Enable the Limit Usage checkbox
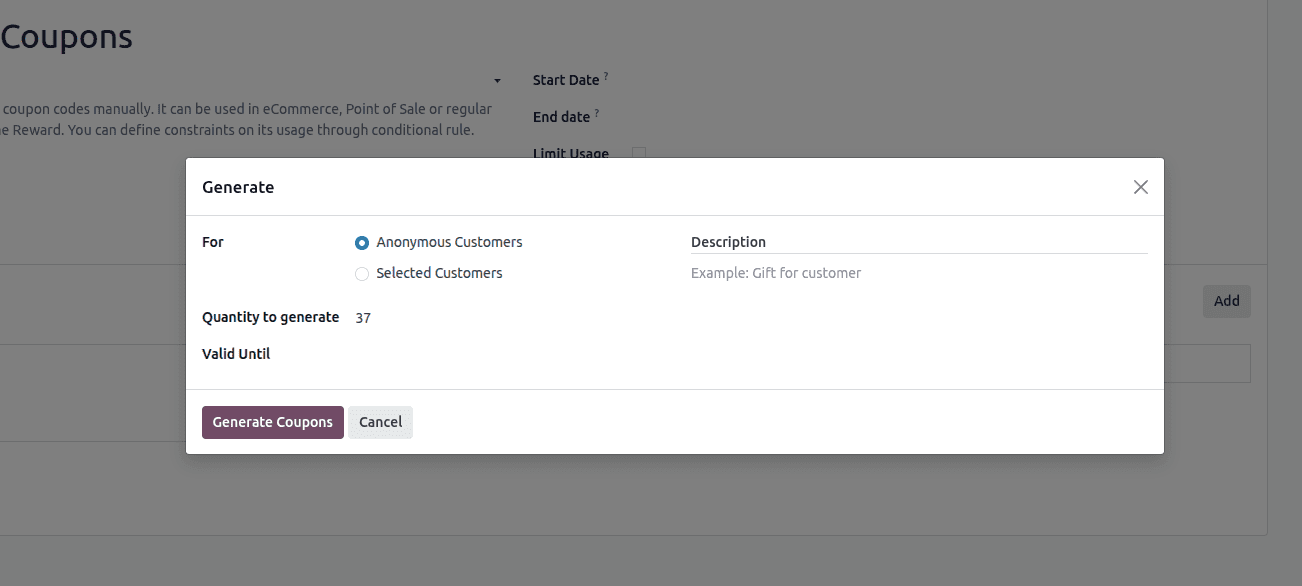This screenshot has height=586, width=1302. point(638,153)
